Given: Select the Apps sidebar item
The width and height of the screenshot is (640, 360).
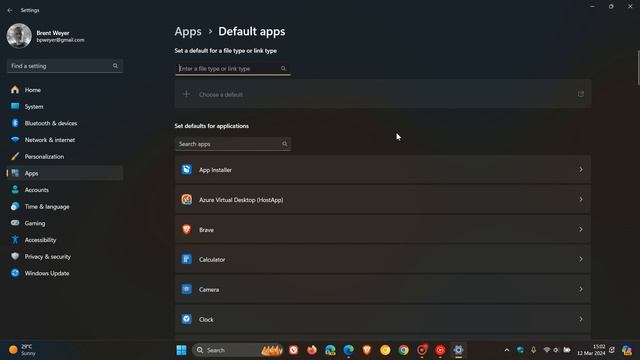Looking at the screenshot, I should (64, 173).
